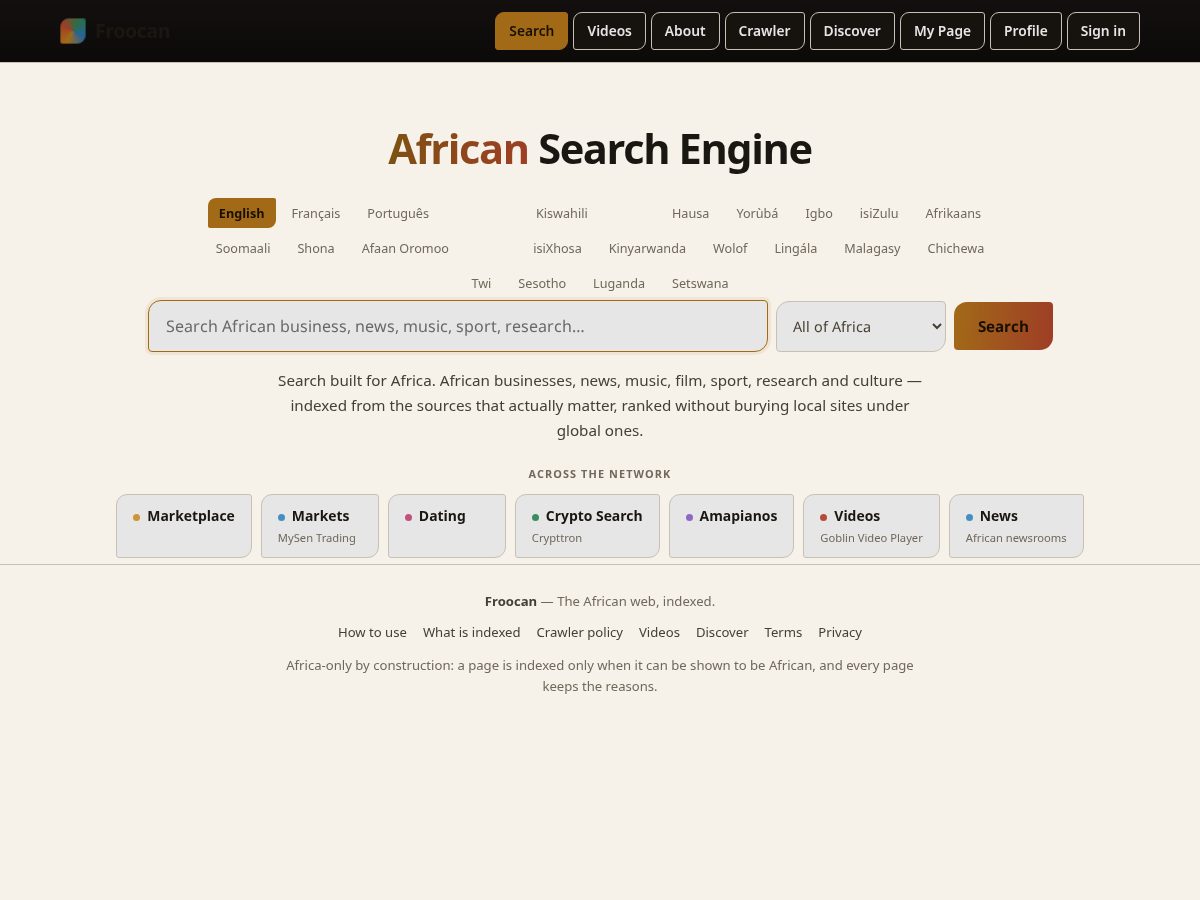The width and height of the screenshot is (1200, 900).
Task: Select Setswana language link
Action: click(x=700, y=283)
